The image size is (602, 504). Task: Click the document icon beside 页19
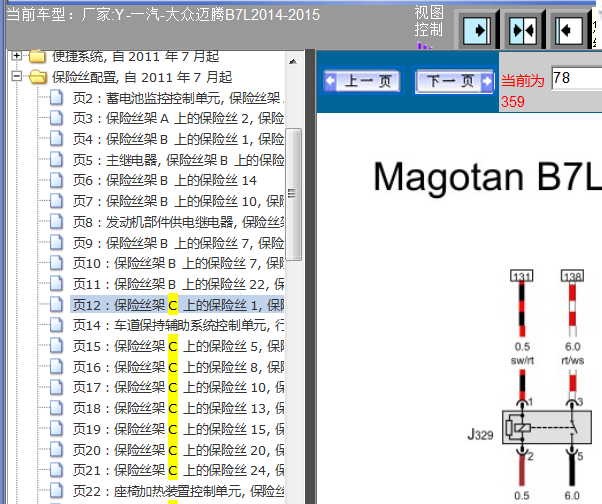(56, 429)
